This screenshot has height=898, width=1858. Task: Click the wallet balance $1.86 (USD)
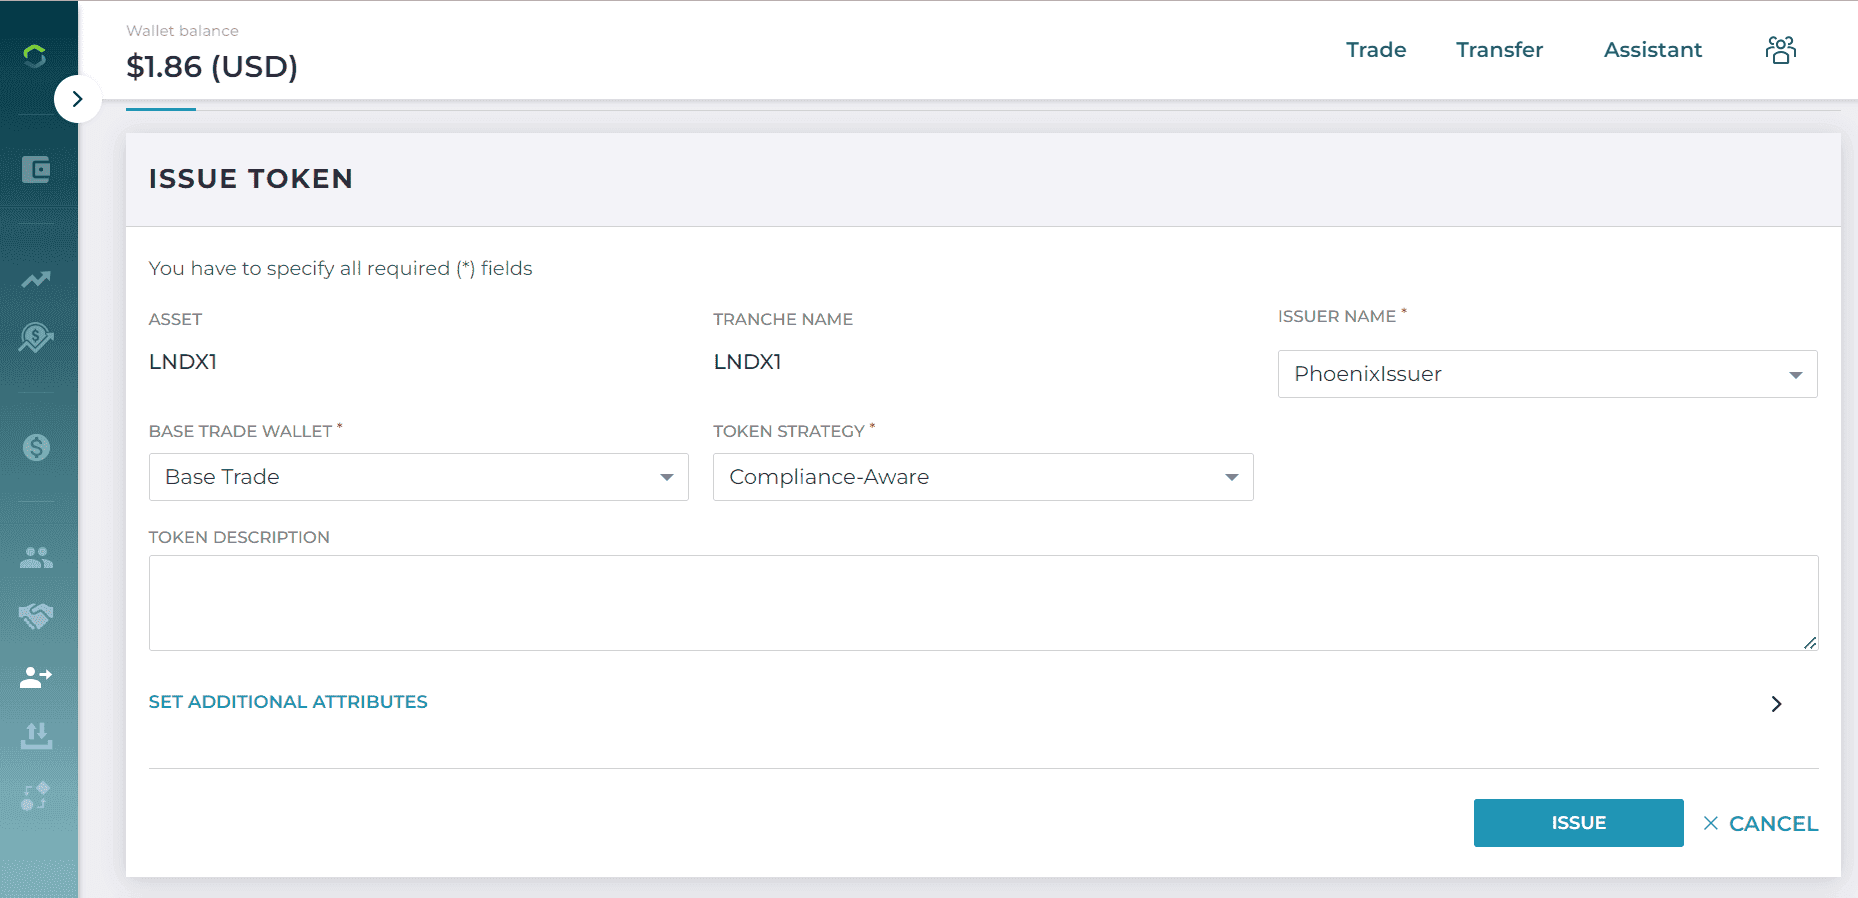(212, 67)
